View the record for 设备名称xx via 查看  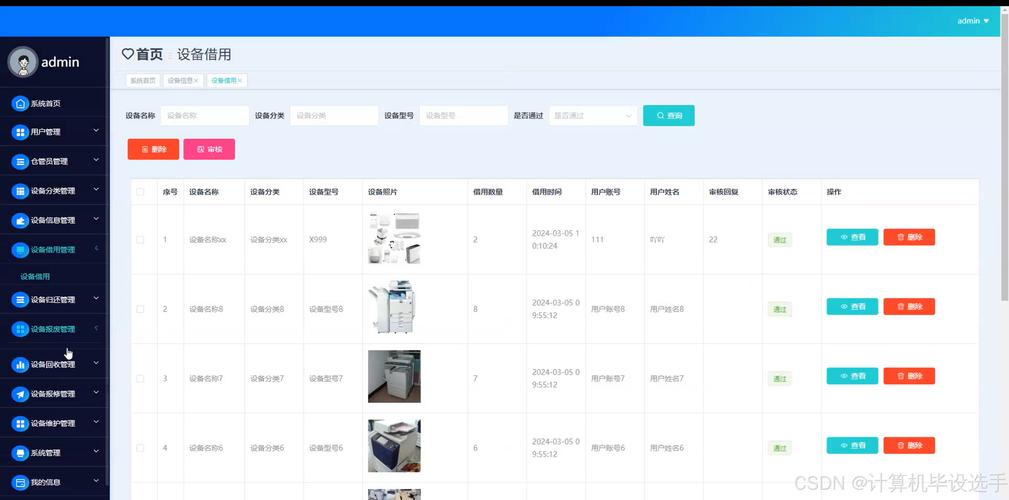(x=852, y=237)
